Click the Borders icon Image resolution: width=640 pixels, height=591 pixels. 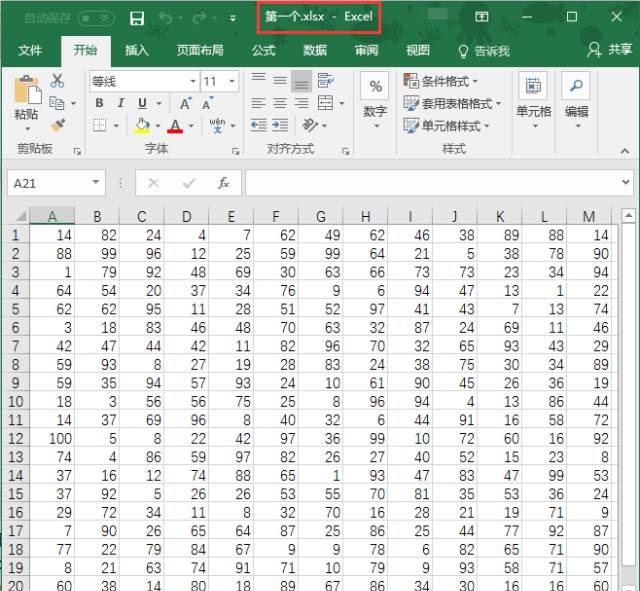coord(100,125)
